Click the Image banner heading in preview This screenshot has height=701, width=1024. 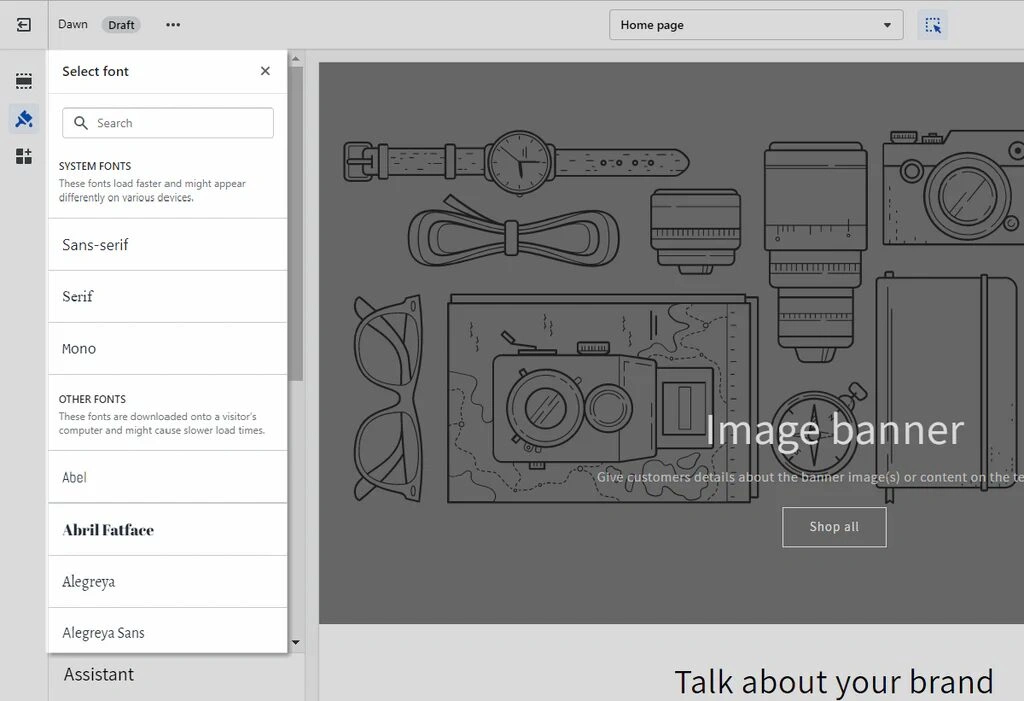click(x=834, y=430)
